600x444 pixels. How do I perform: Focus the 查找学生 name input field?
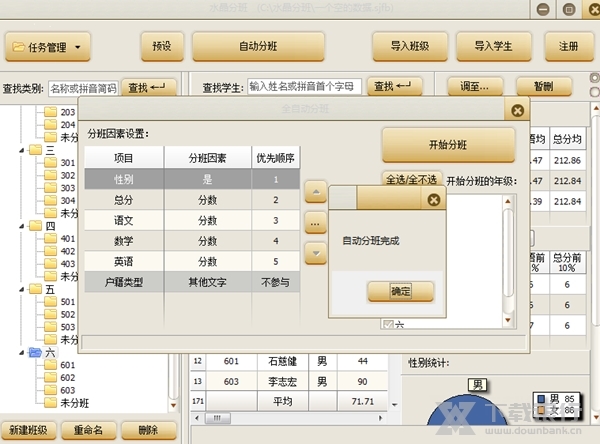304,87
